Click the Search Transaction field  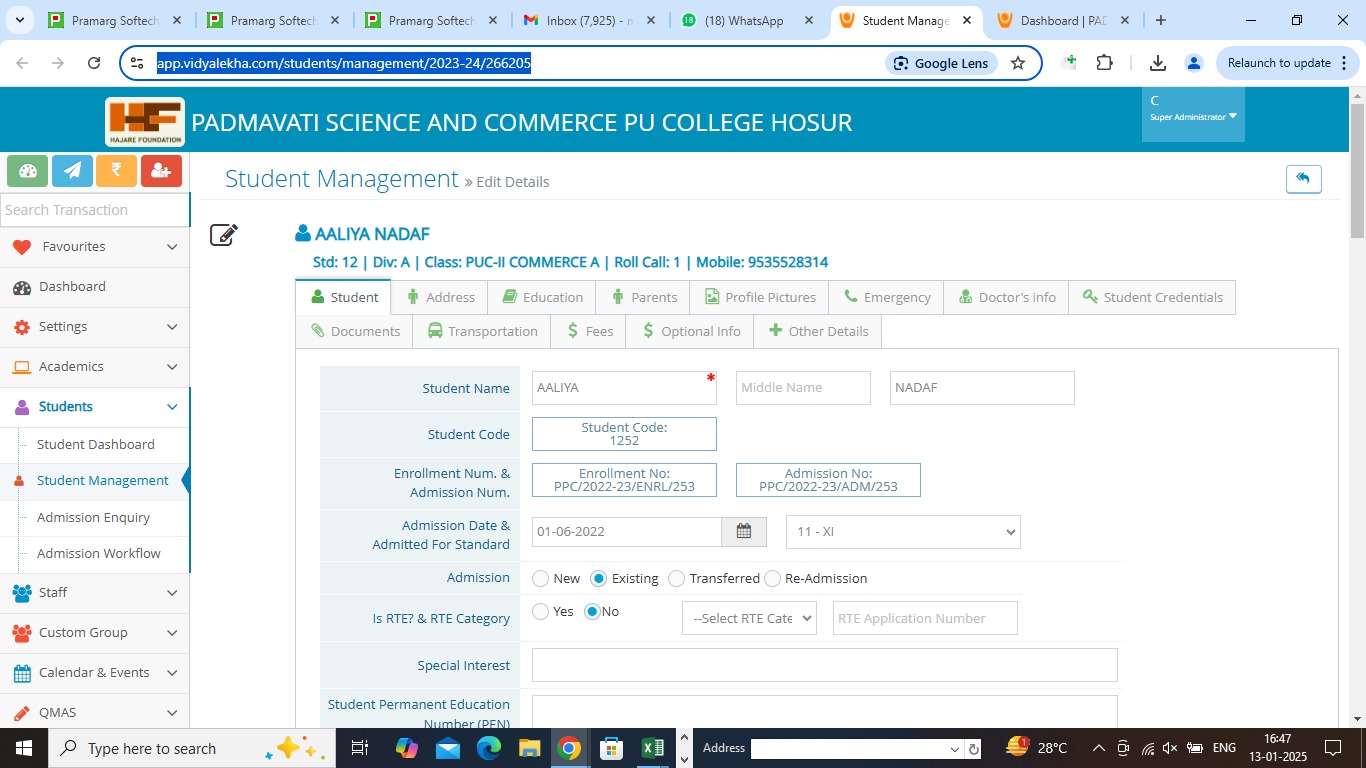[x=95, y=210]
